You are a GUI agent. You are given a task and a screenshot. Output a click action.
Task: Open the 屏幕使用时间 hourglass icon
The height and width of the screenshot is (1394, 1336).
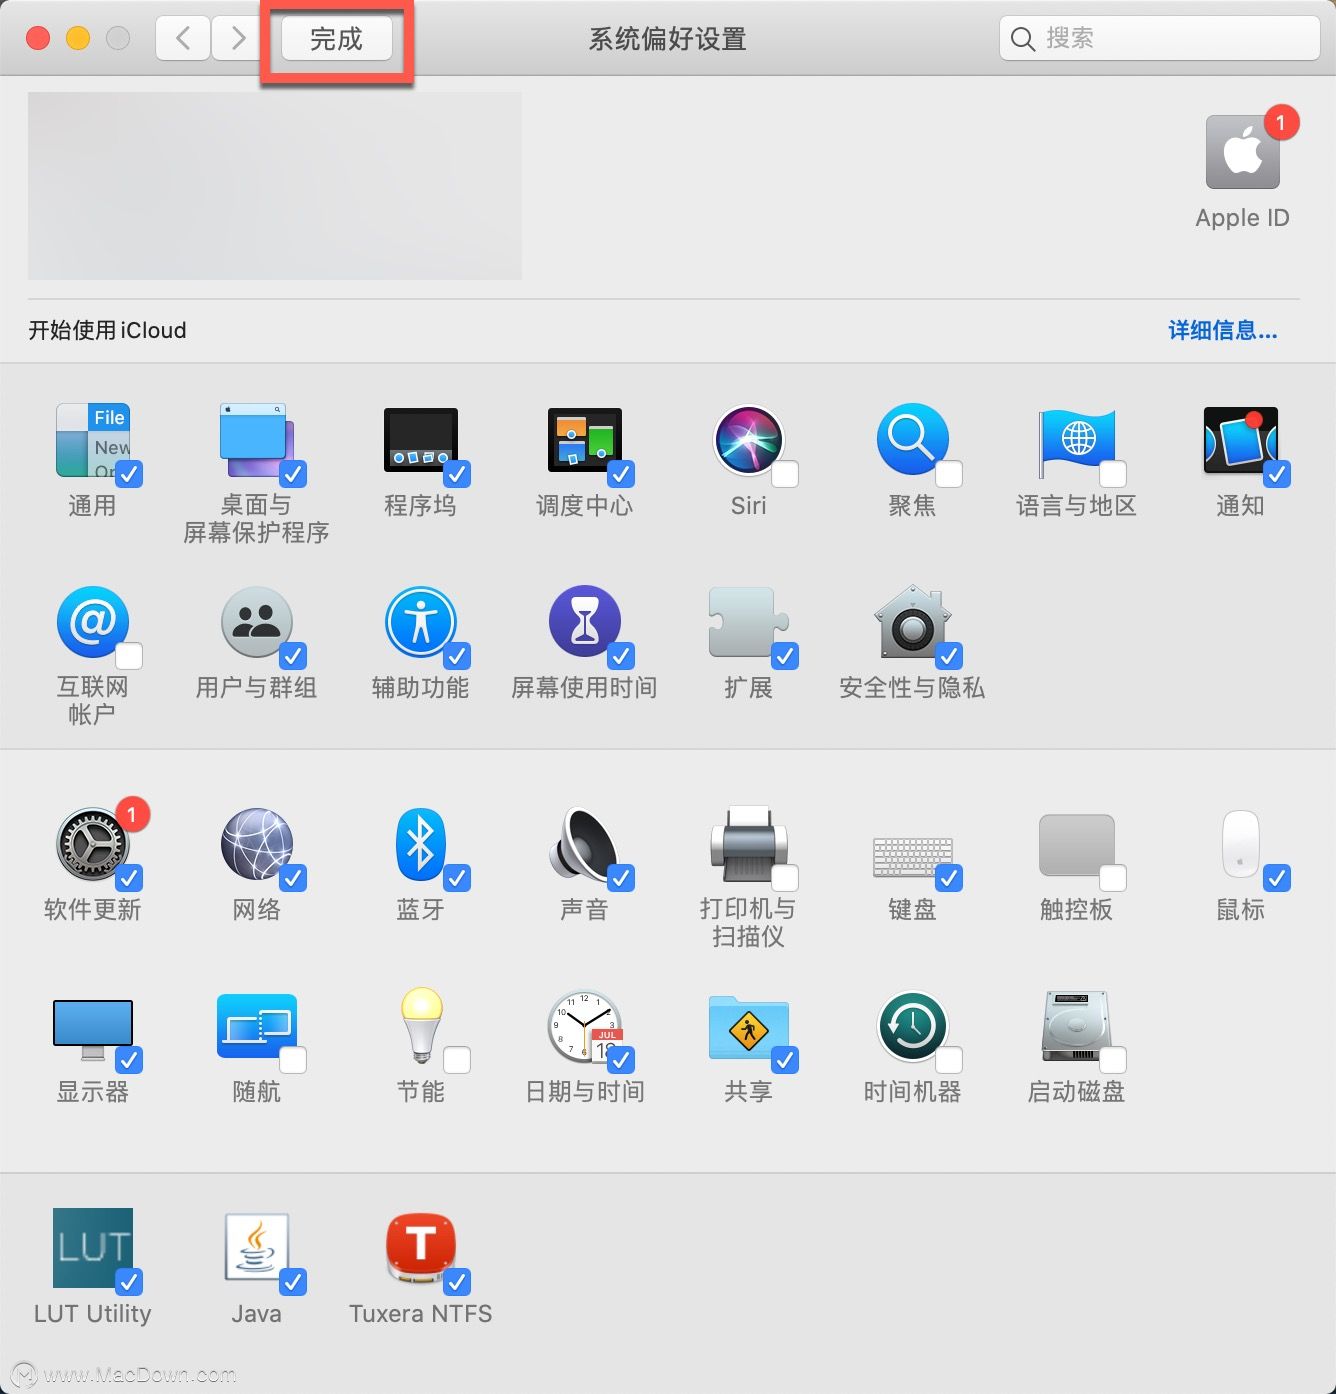click(584, 622)
